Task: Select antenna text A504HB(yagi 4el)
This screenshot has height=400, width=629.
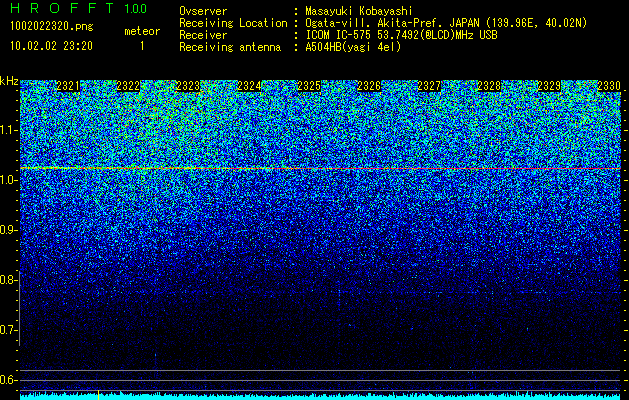Action: (x=353, y=47)
